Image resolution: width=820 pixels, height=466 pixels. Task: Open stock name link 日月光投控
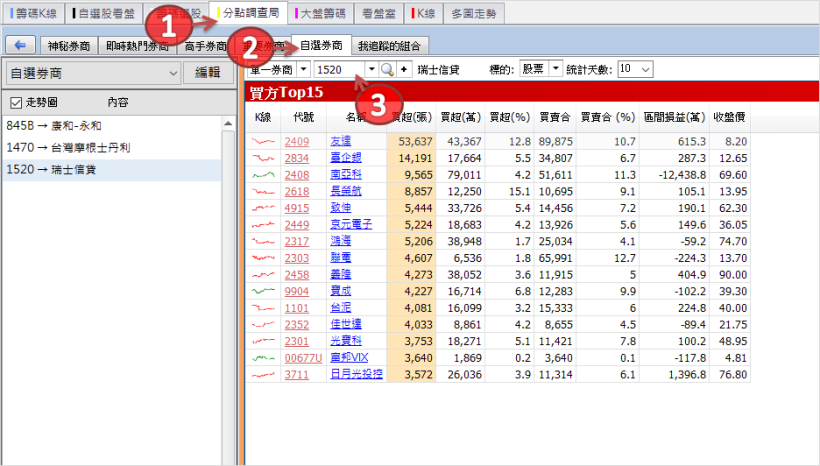point(356,374)
